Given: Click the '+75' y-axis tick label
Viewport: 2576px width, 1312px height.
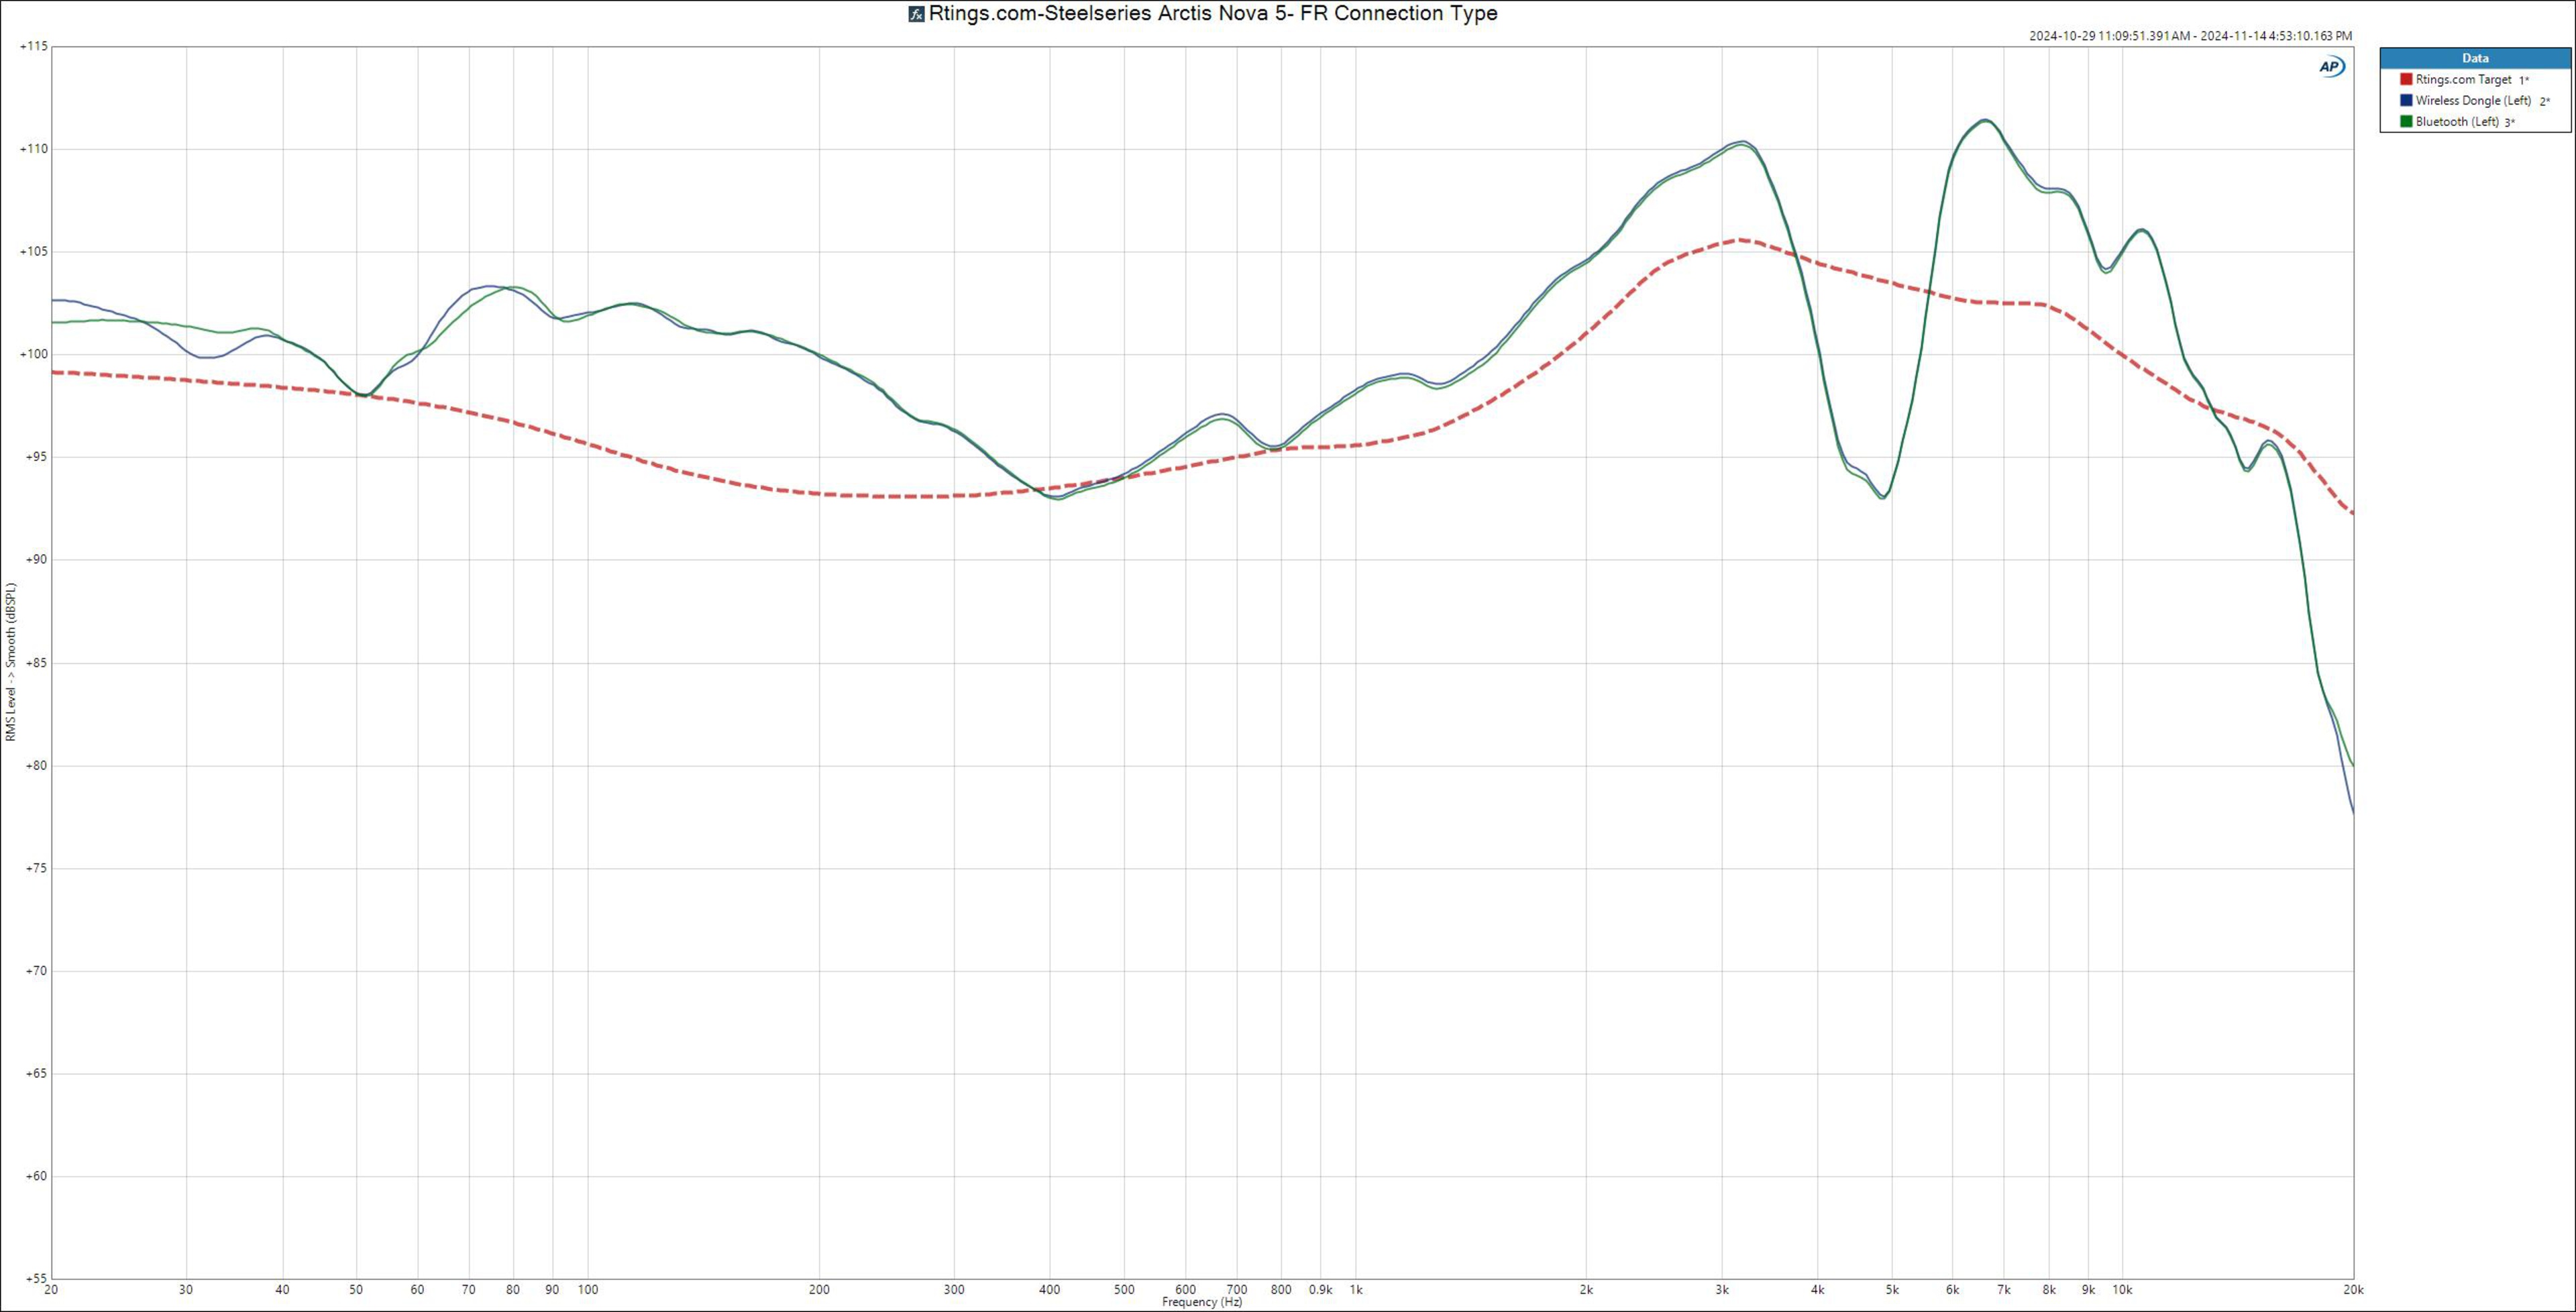Looking at the screenshot, I should pos(36,868).
